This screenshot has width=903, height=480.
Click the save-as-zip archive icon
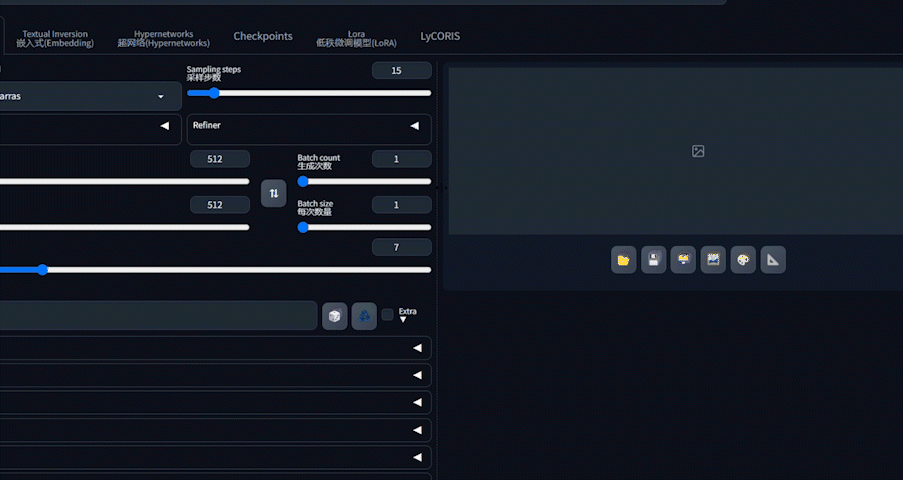click(x=684, y=260)
